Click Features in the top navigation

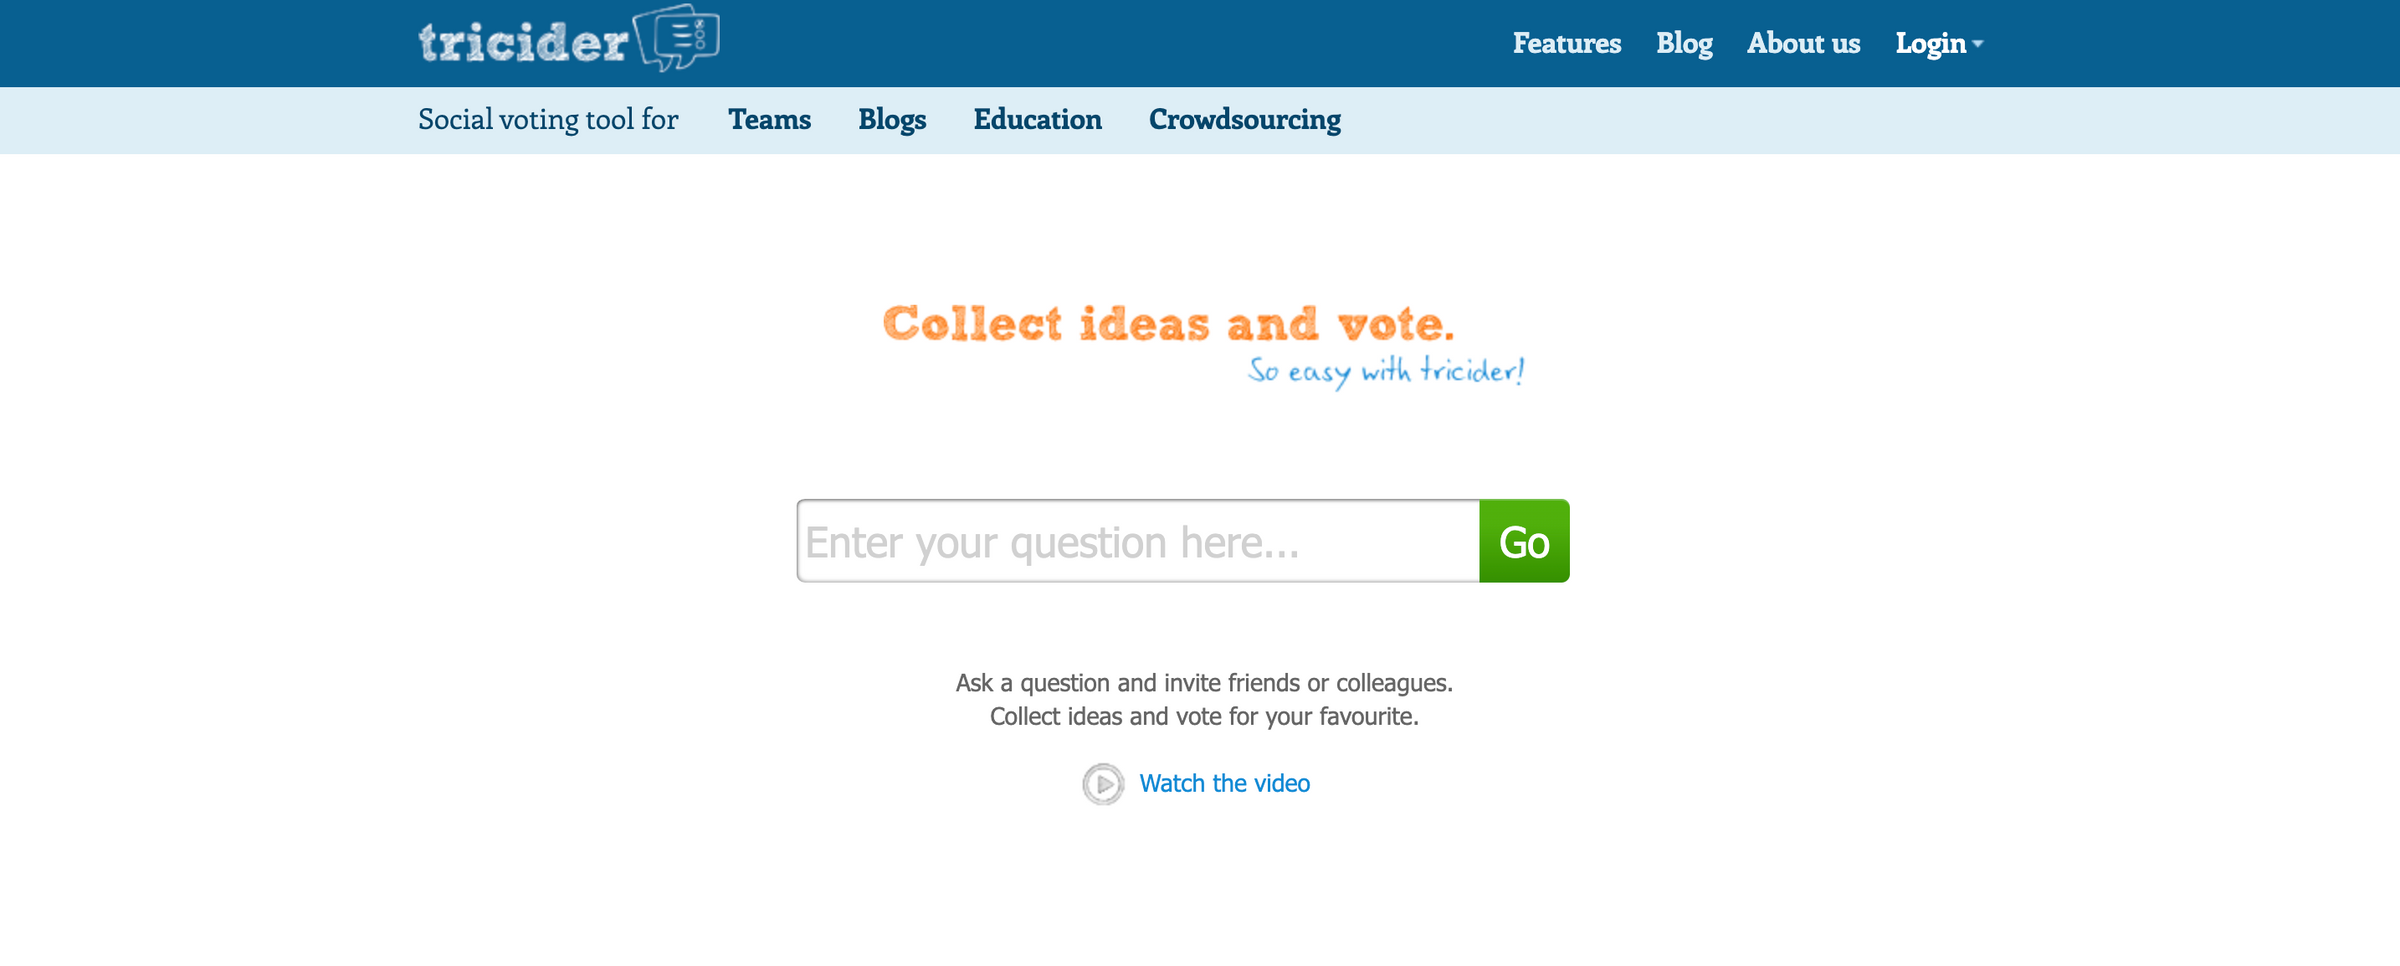[1567, 44]
